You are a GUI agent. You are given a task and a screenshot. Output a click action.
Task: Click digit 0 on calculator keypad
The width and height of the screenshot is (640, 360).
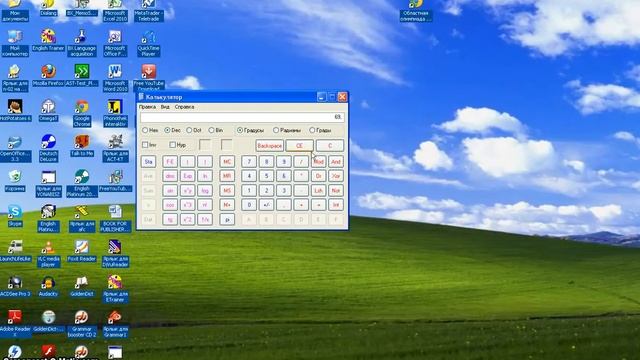tap(249, 205)
